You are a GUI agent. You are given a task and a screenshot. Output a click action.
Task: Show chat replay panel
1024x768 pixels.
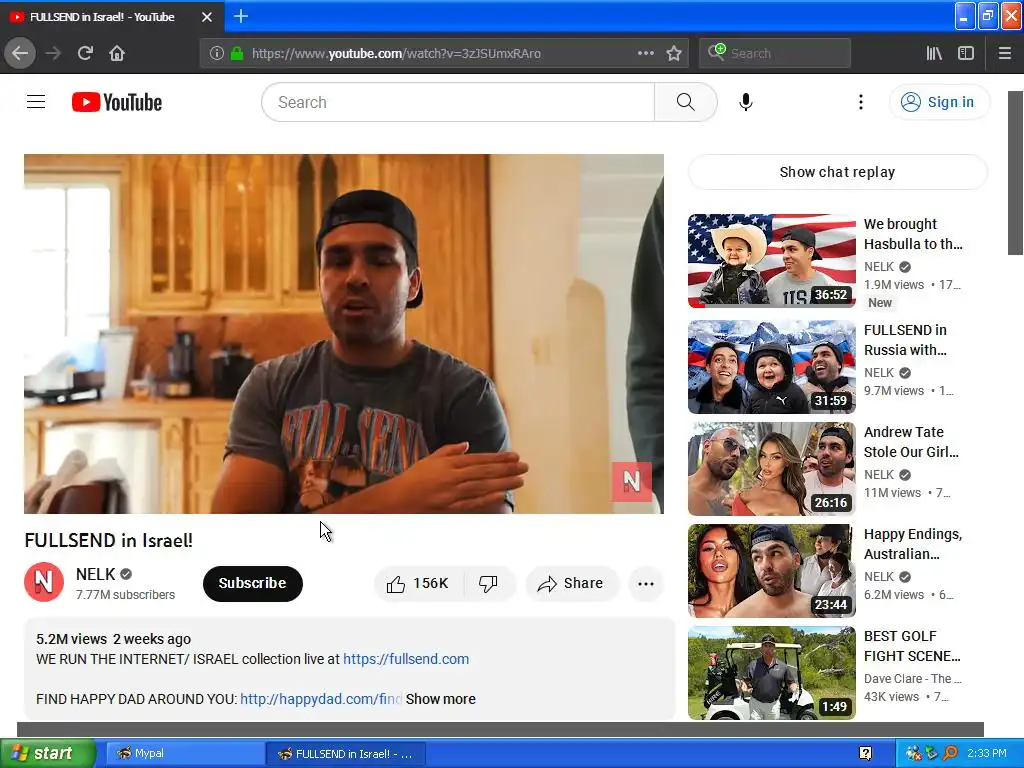pos(837,172)
